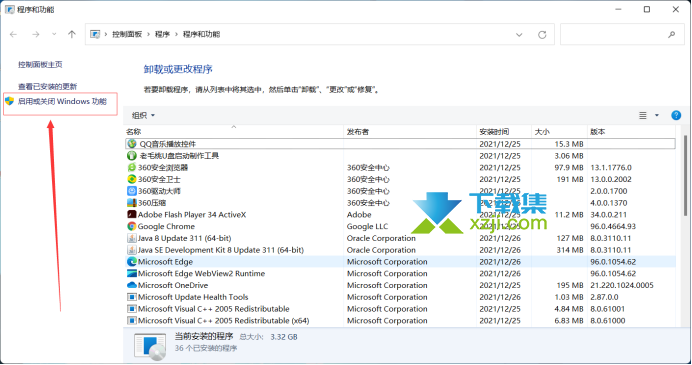Select 老毛桃U盘启动制作工具 program name
The image size is (692, 365).
(x=179, y=155)
